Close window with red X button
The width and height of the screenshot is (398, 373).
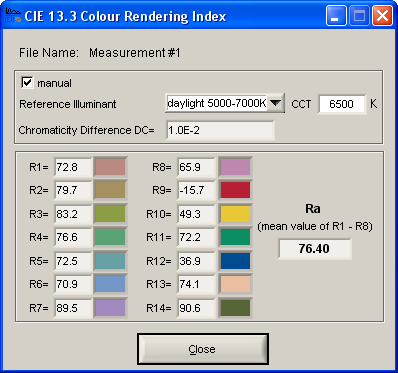point(382,15)
